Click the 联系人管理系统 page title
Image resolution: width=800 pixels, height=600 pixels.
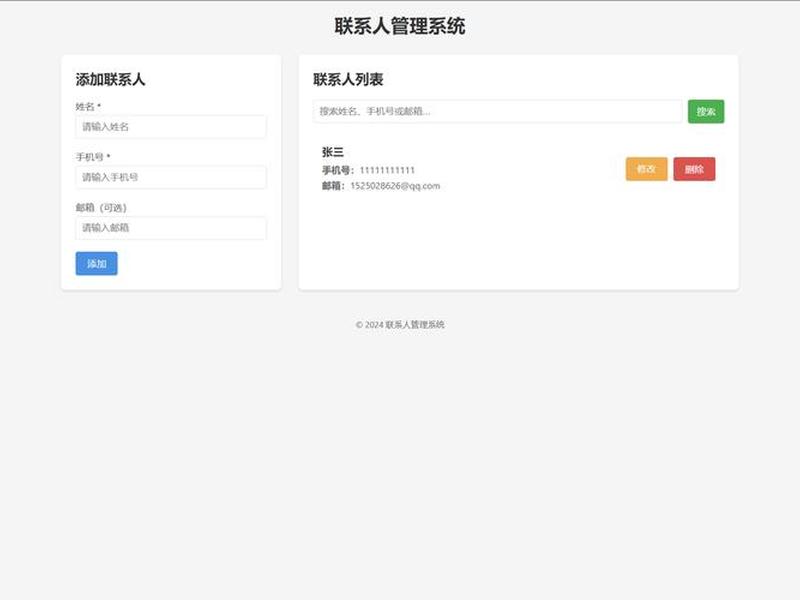(x=400, y=26)
